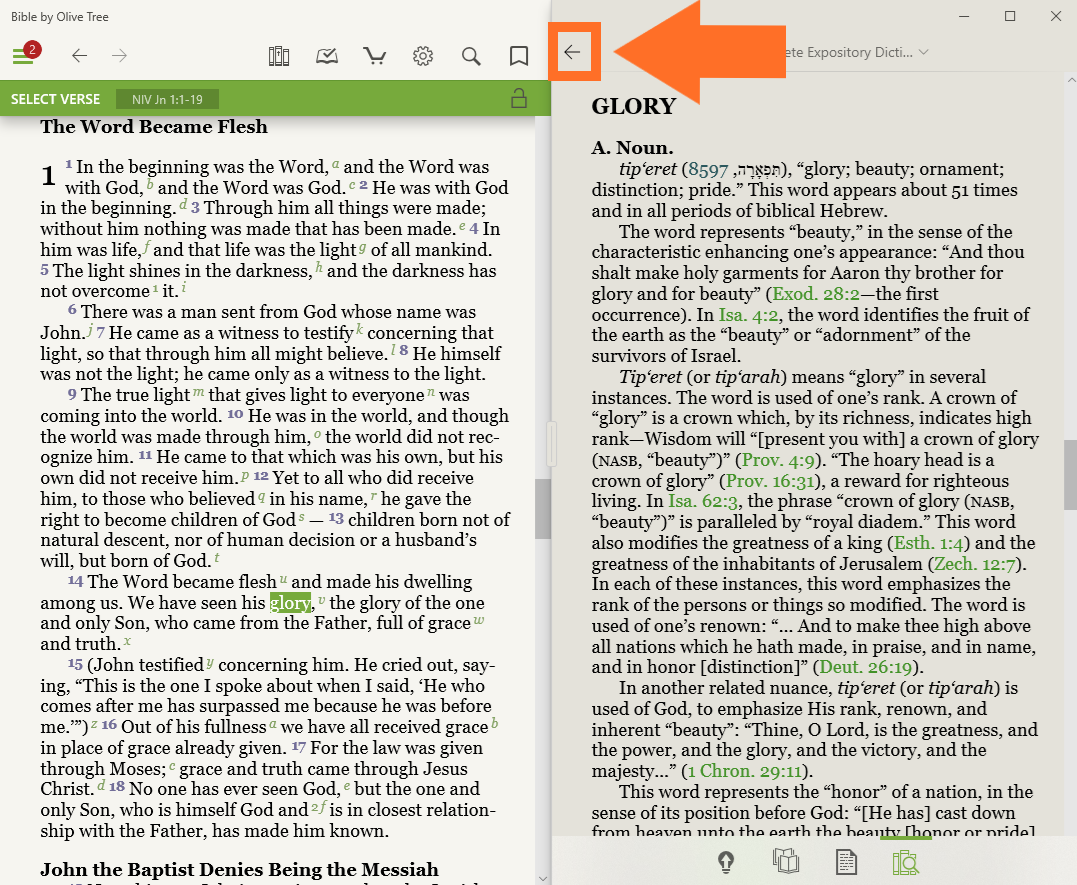This screenshot has height=885, width=1077.
Task: Select the library lookup search tab
Action: click(x=906, y=861)
